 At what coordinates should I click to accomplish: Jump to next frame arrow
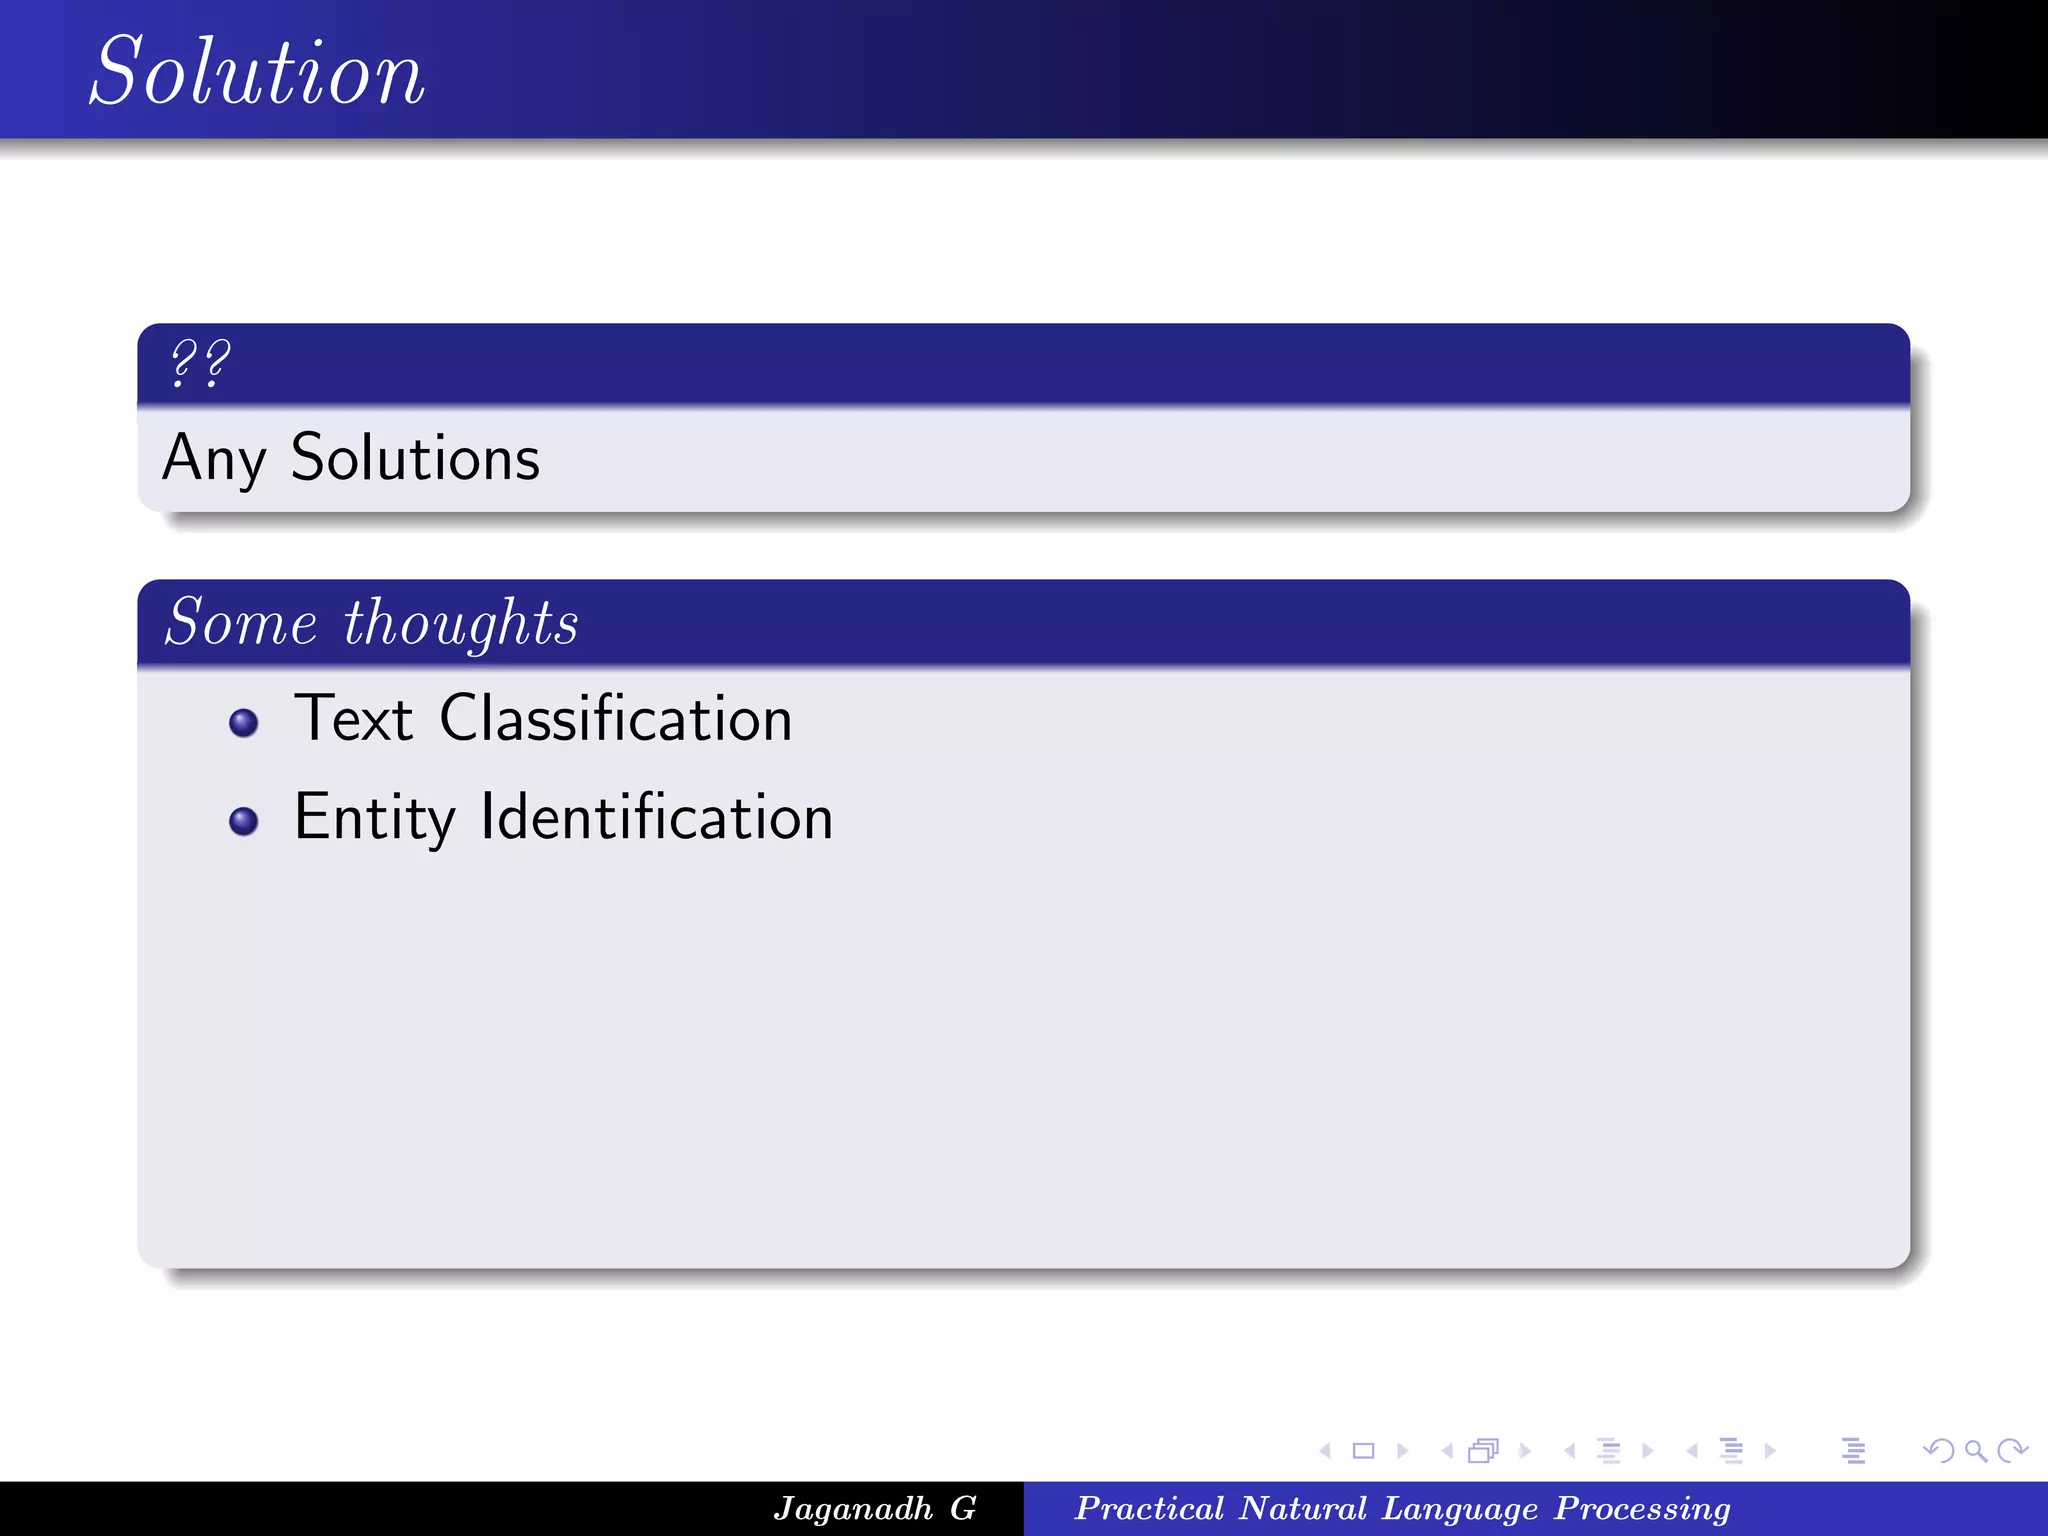click(x=1525, y=1450)
